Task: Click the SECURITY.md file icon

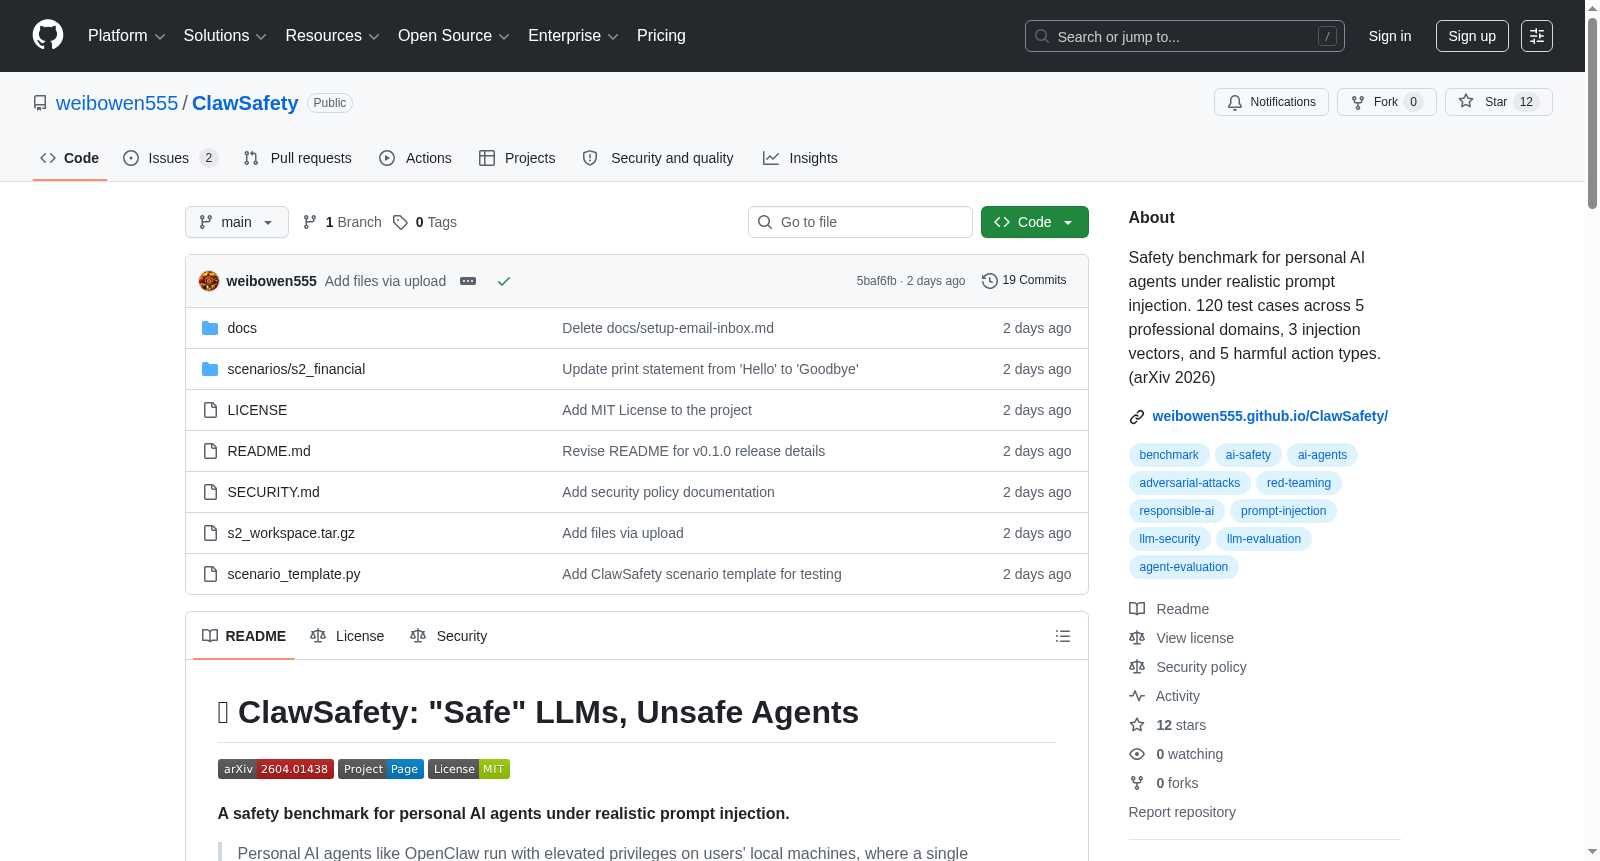Action: [210, 492]
